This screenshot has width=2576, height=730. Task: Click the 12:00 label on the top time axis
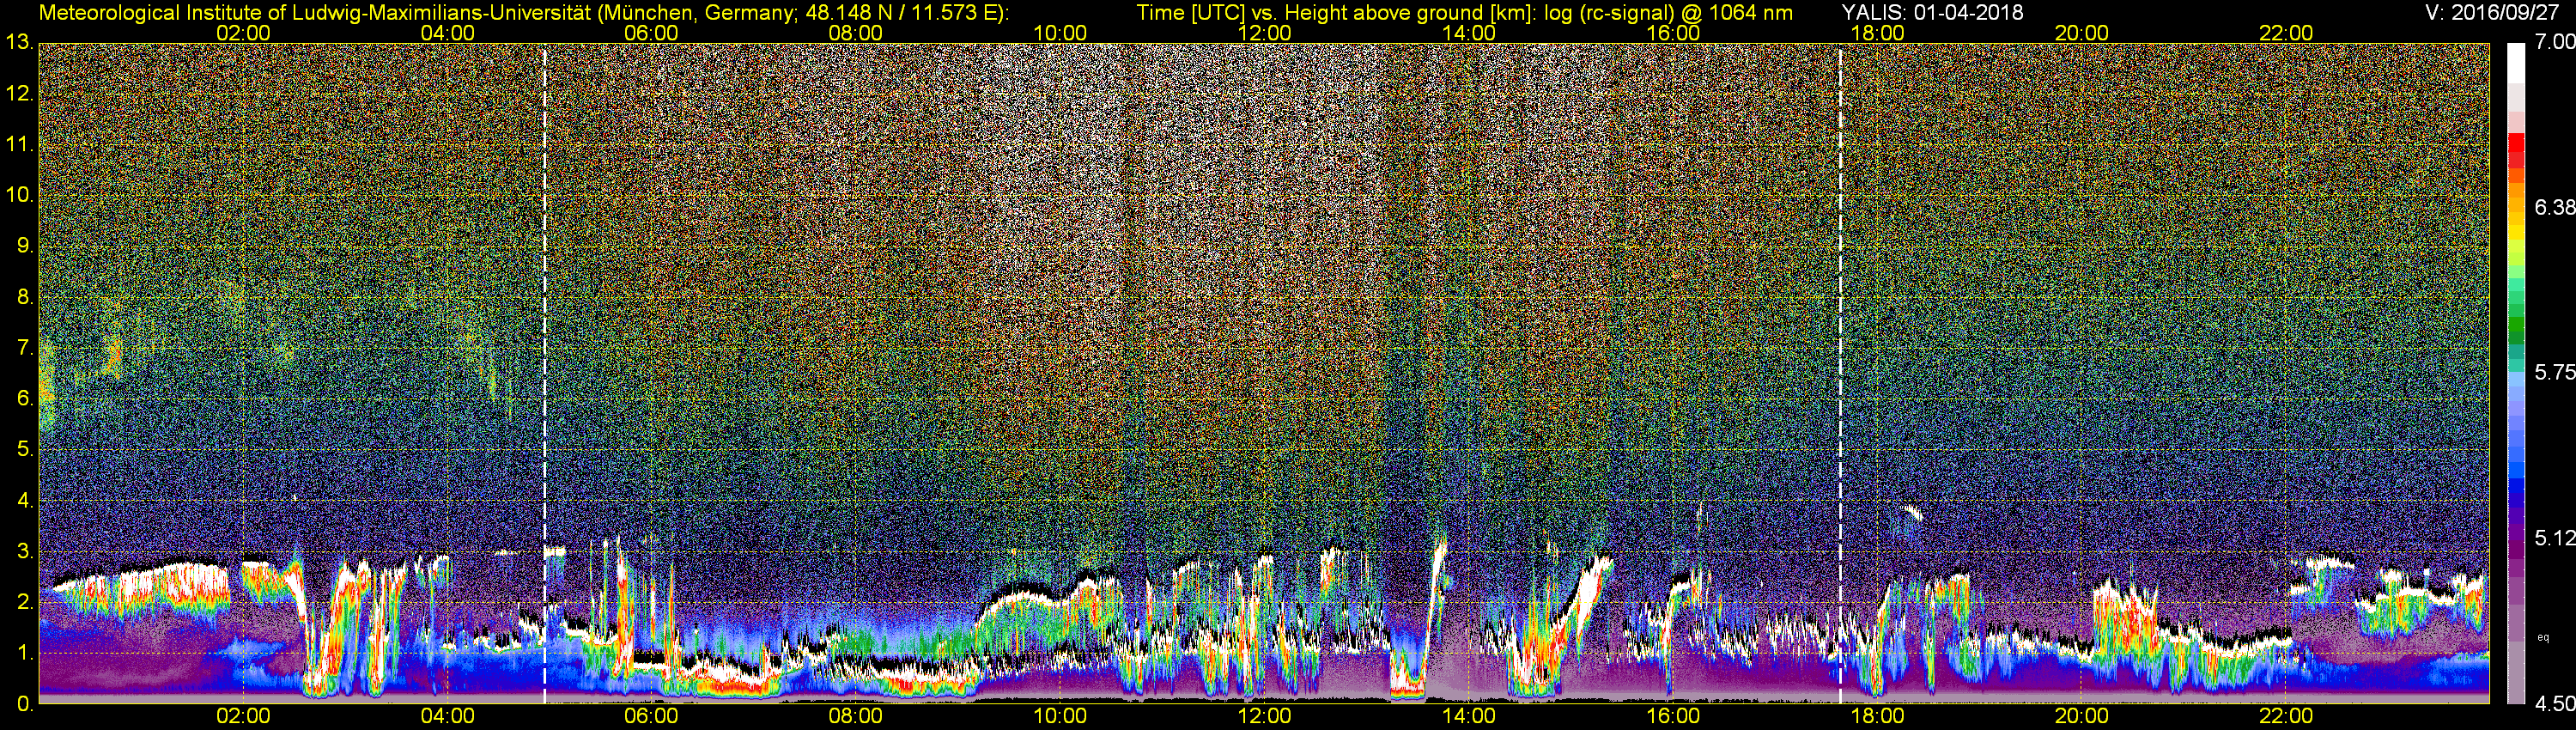pos(1264,33)
